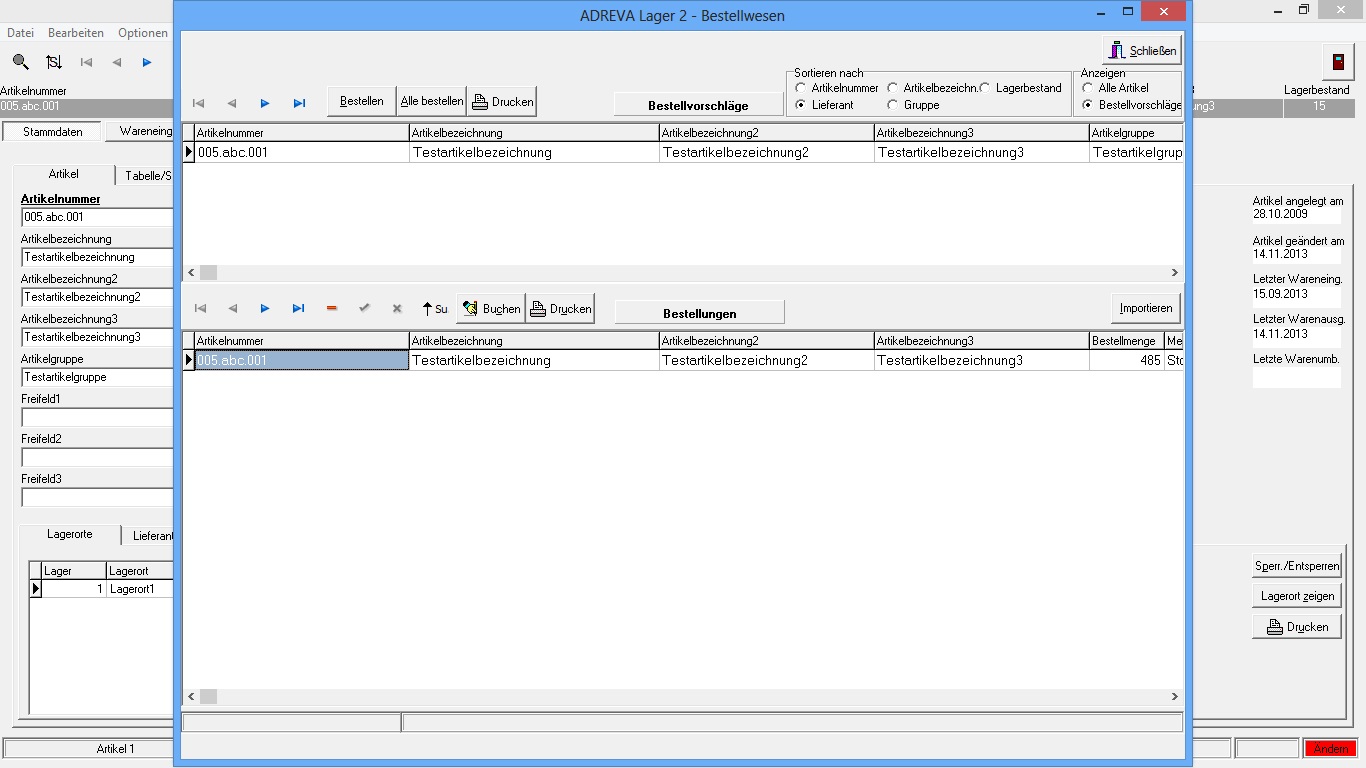Click Bestellmenge cell value 485
The width and height of the screenshot is (1366, 768).
click(1126, 360)
